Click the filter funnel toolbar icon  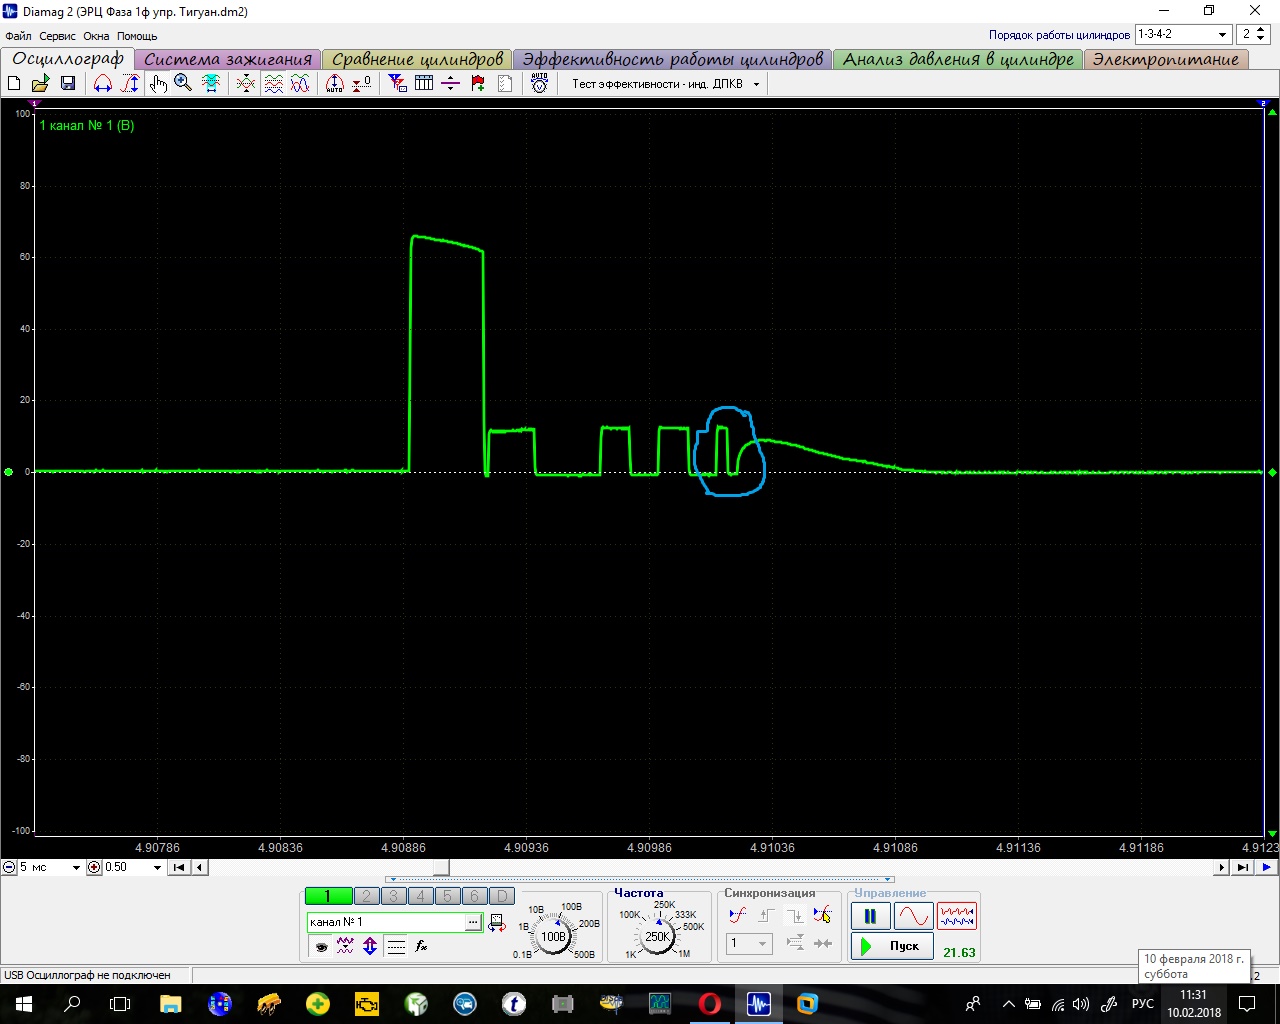(x=397, y=84)
